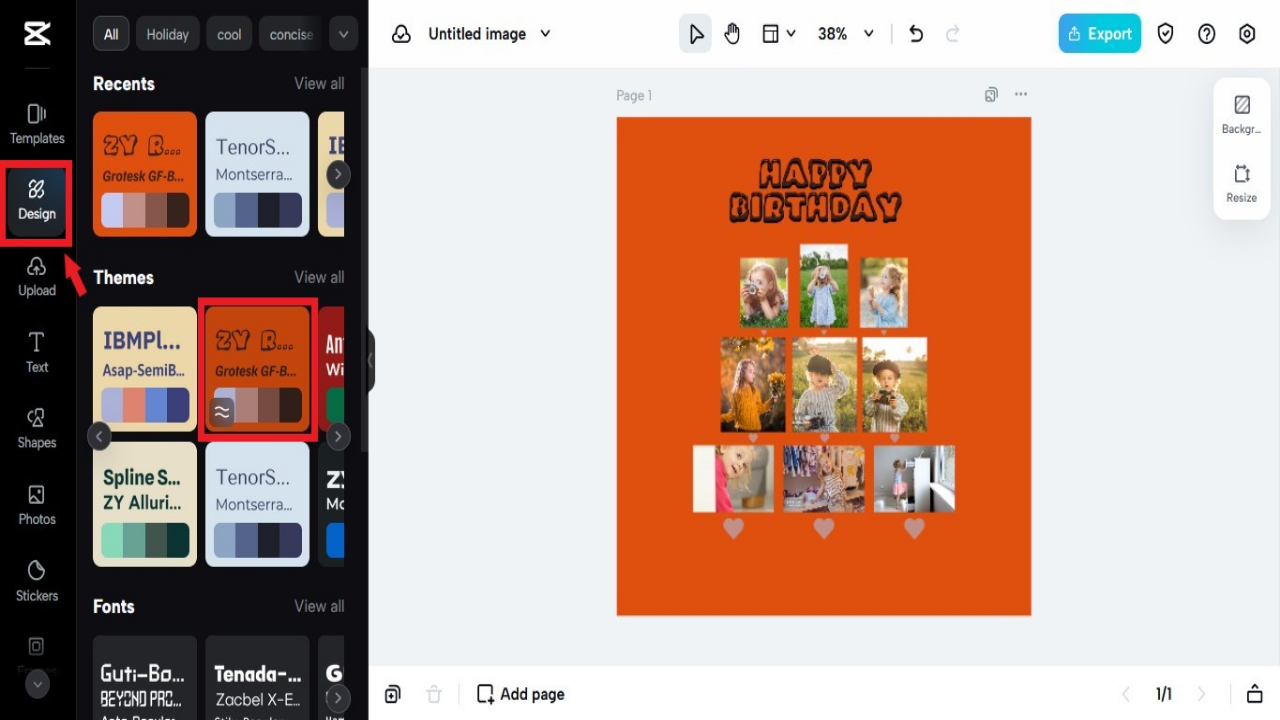Click View all next to Themes
Viewport: 1280px width, 720px height.
pyautogui.click(x=319, y=277)
